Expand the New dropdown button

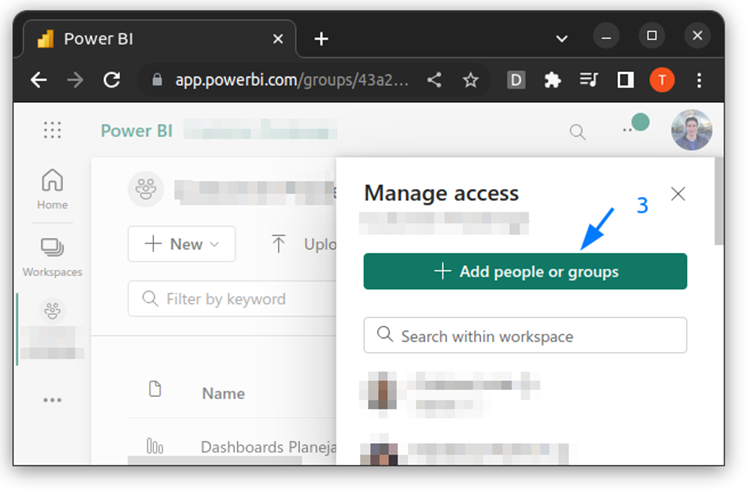(x=181, y=244)
